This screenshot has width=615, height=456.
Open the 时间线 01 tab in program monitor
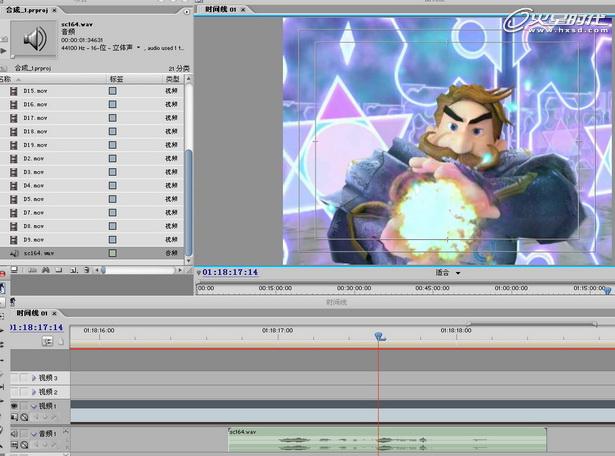(x=221, y=9)
